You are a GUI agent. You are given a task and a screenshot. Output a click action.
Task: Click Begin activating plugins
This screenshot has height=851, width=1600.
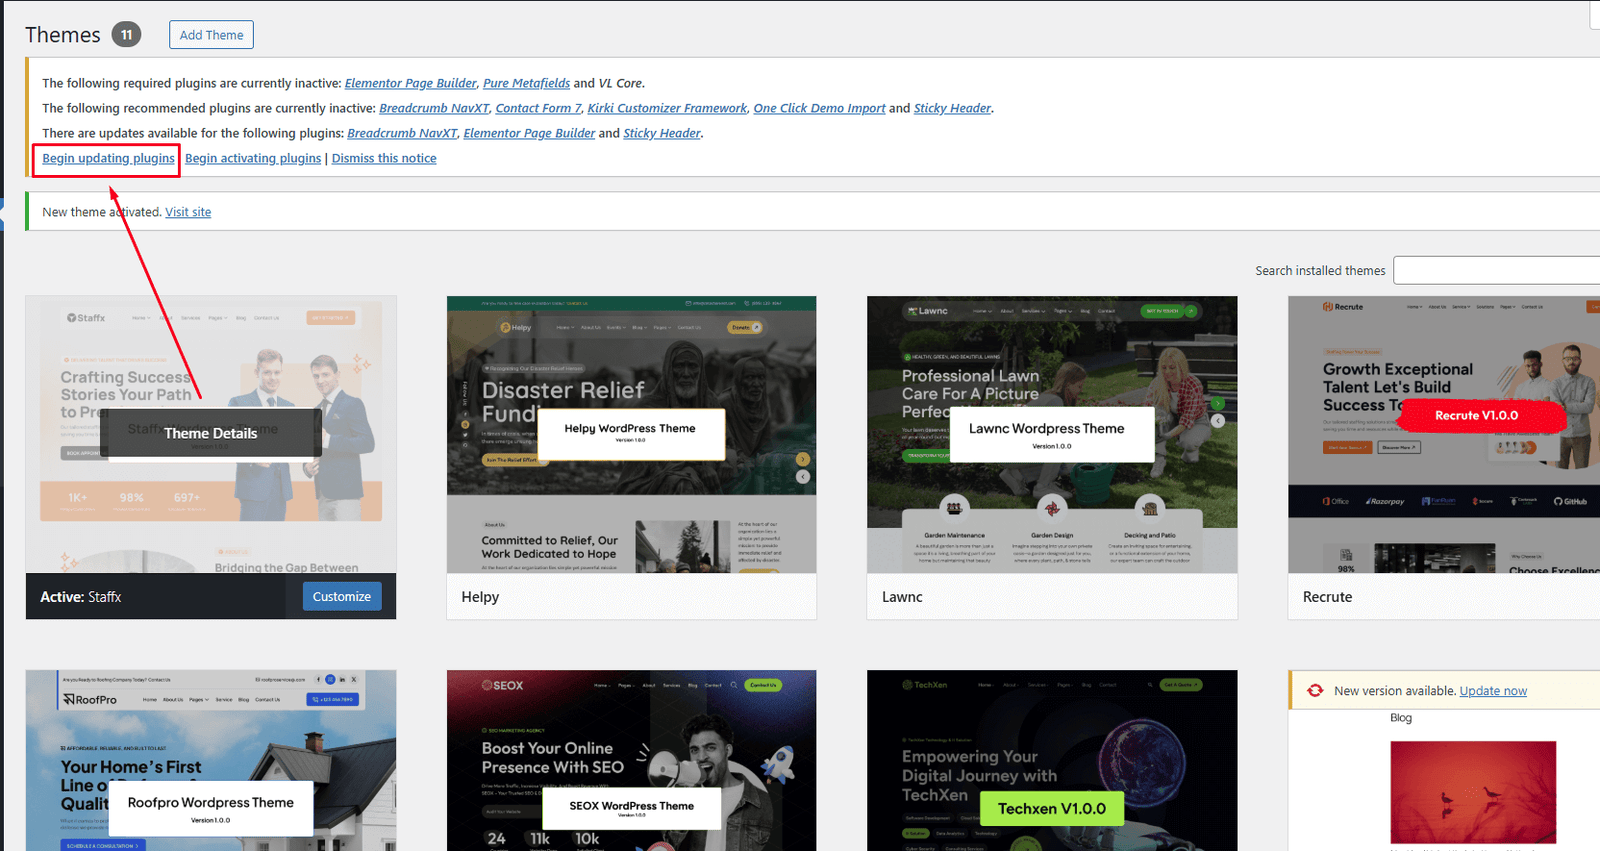[253, 158]
